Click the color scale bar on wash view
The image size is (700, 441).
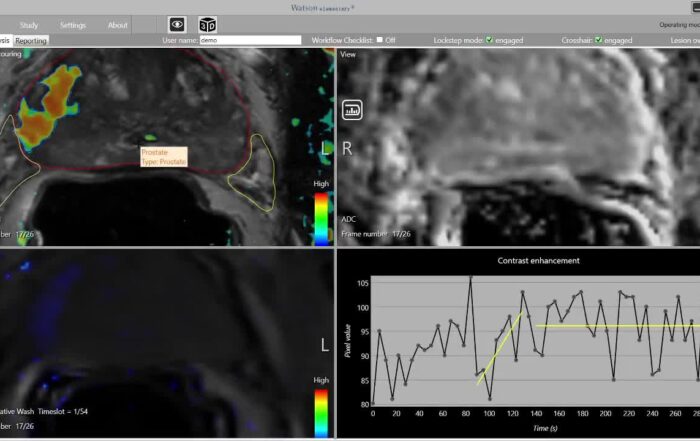point(320,412)
